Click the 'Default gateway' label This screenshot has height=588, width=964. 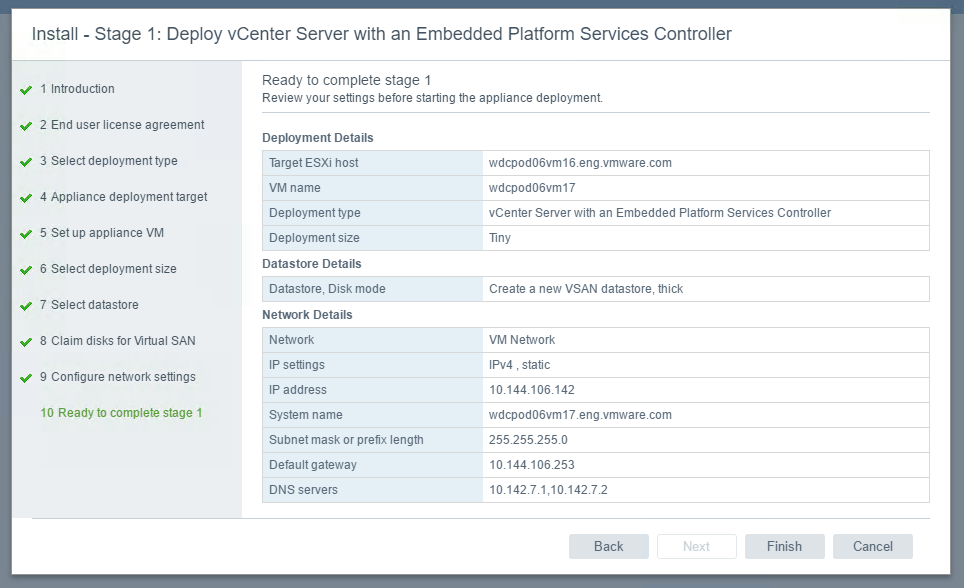point(313,465)
